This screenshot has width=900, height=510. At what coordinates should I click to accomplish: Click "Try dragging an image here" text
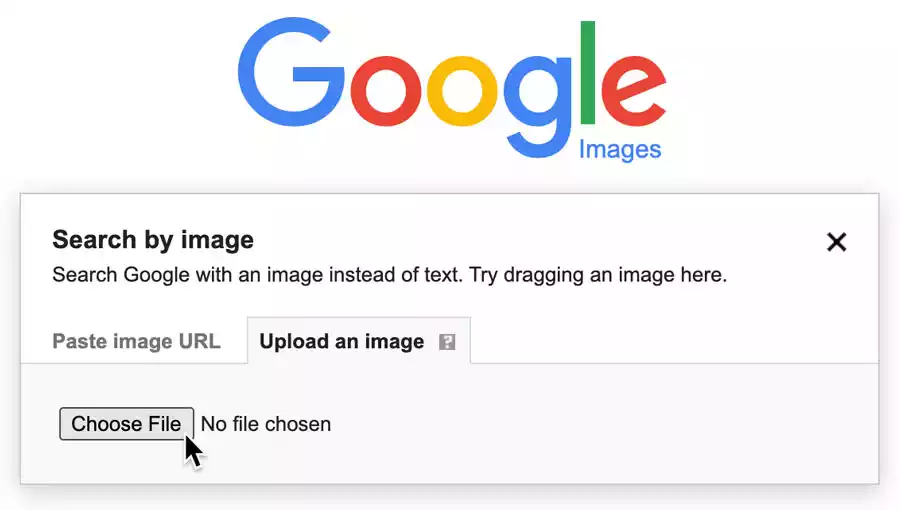coord(596,274)
